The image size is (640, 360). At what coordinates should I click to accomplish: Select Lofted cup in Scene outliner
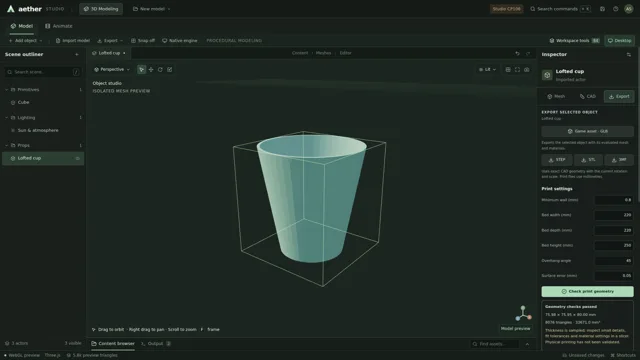[x=43, y=158]
